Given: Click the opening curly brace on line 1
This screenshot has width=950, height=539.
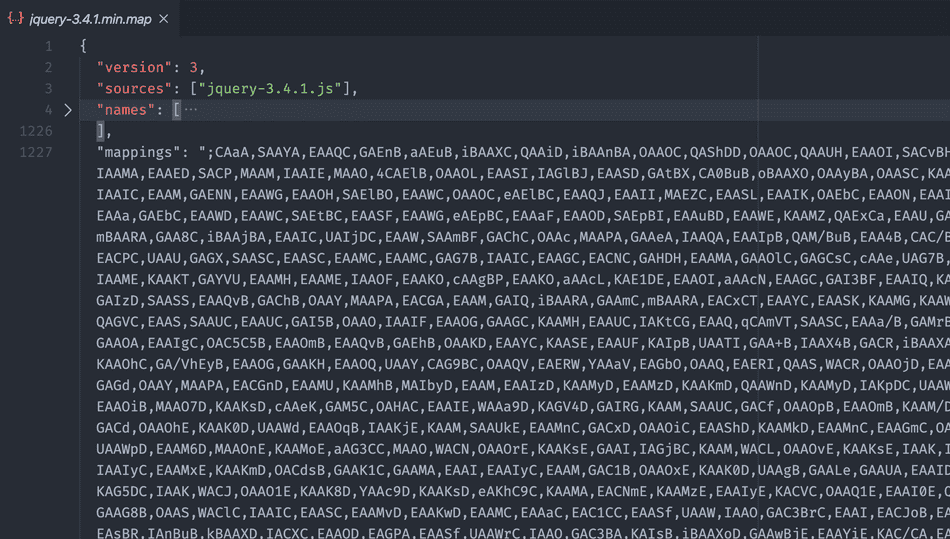Looking at the screenshot, I should (84, 46).
